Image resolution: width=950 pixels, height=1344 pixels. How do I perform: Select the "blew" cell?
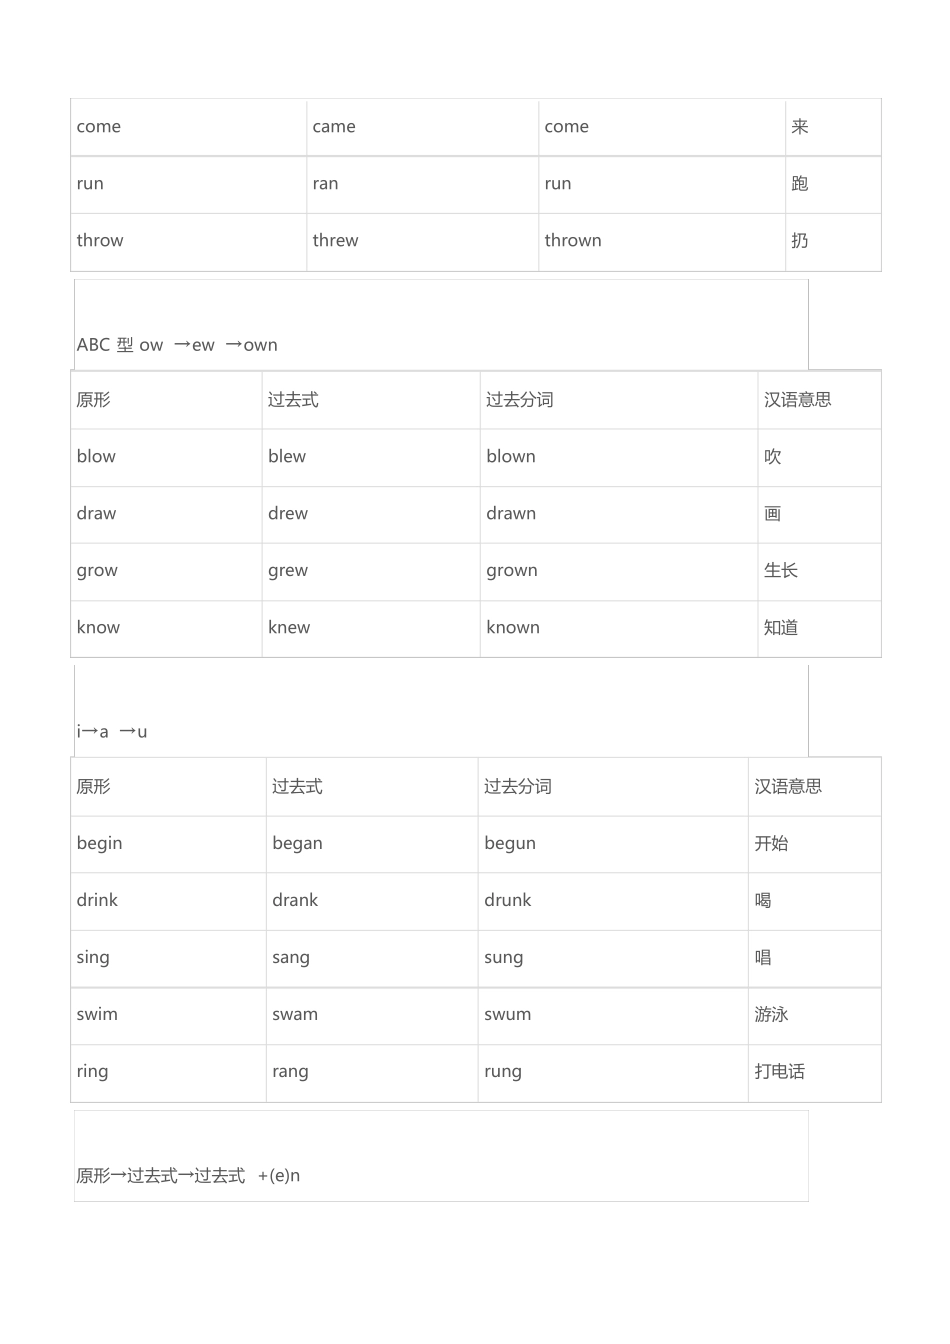(287, 457)
